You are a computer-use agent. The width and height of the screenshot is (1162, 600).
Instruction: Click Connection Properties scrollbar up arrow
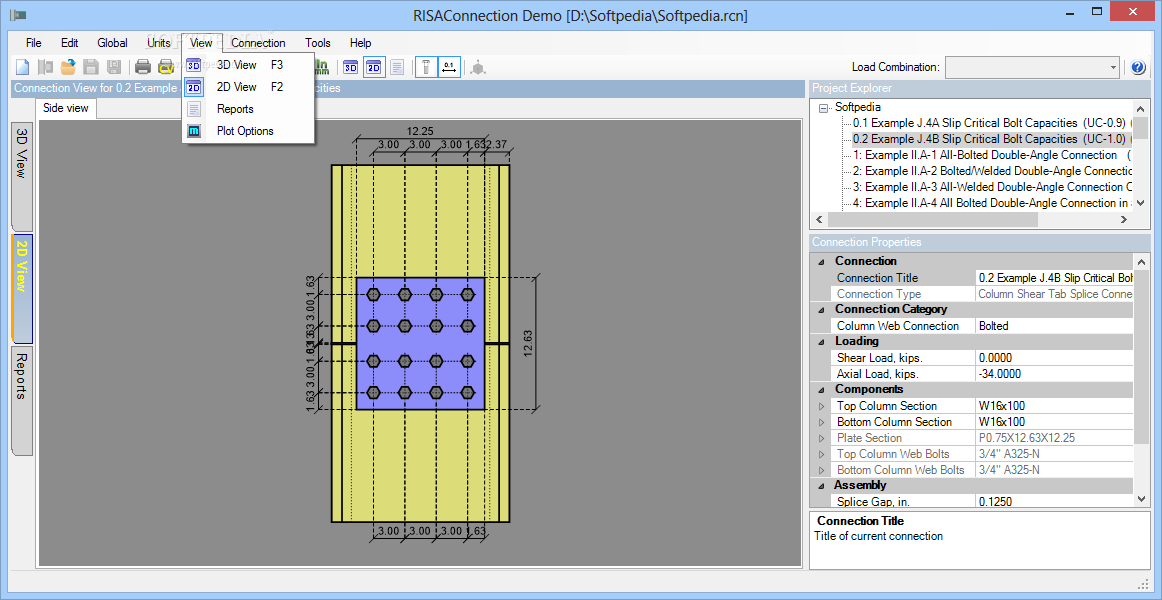[1141, 261]
